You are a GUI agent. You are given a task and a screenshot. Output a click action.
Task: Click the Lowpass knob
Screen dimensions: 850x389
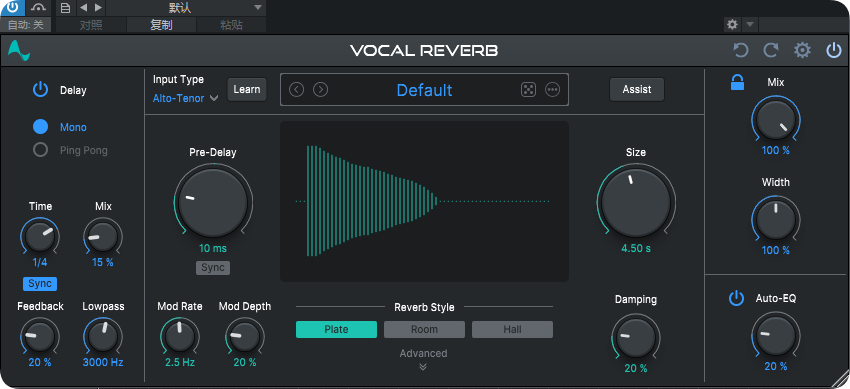pos(103,336)
